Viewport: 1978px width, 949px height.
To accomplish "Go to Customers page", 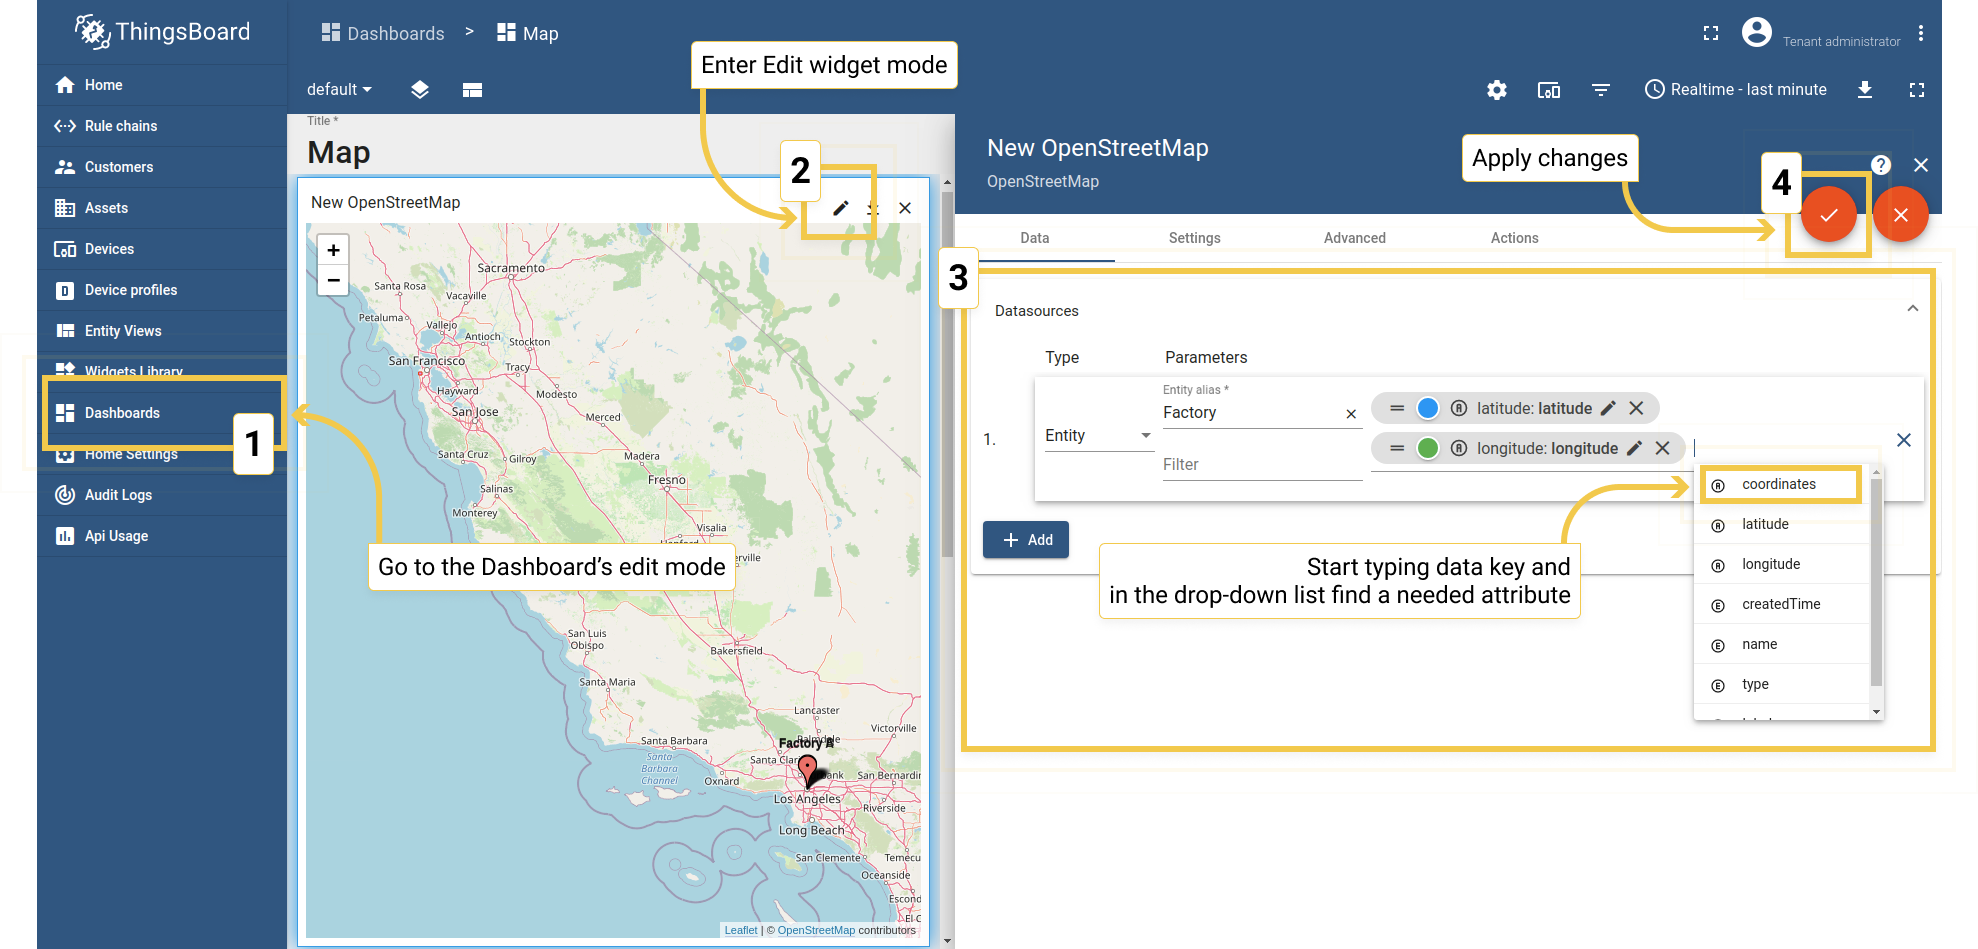I will click(x=162, y=167).
